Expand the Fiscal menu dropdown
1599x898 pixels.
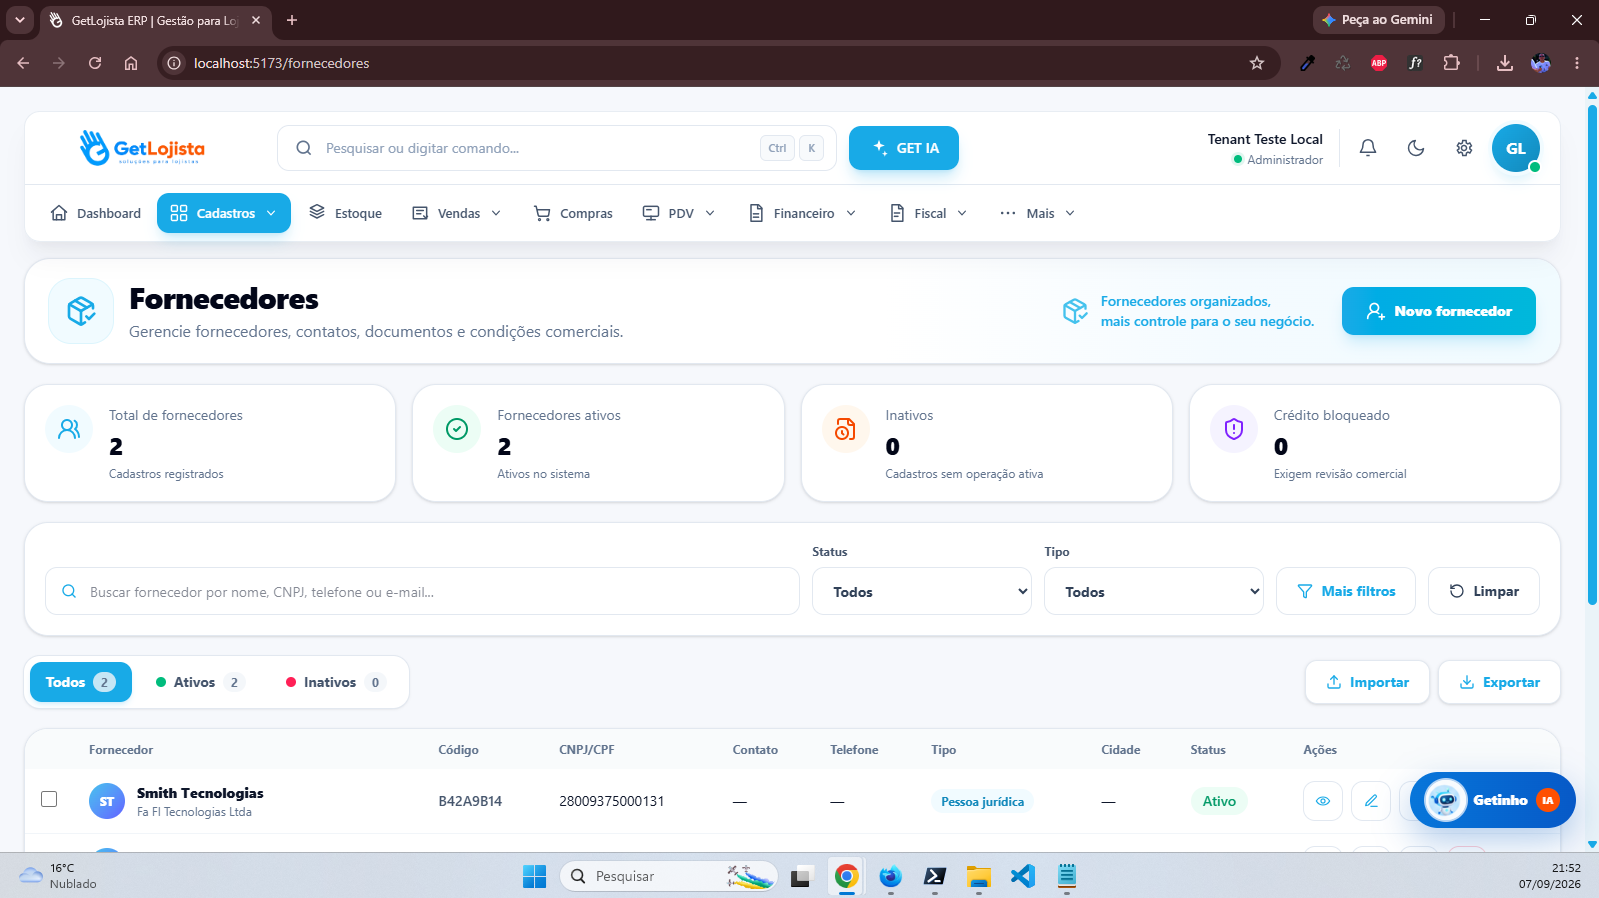coord(929,213)
